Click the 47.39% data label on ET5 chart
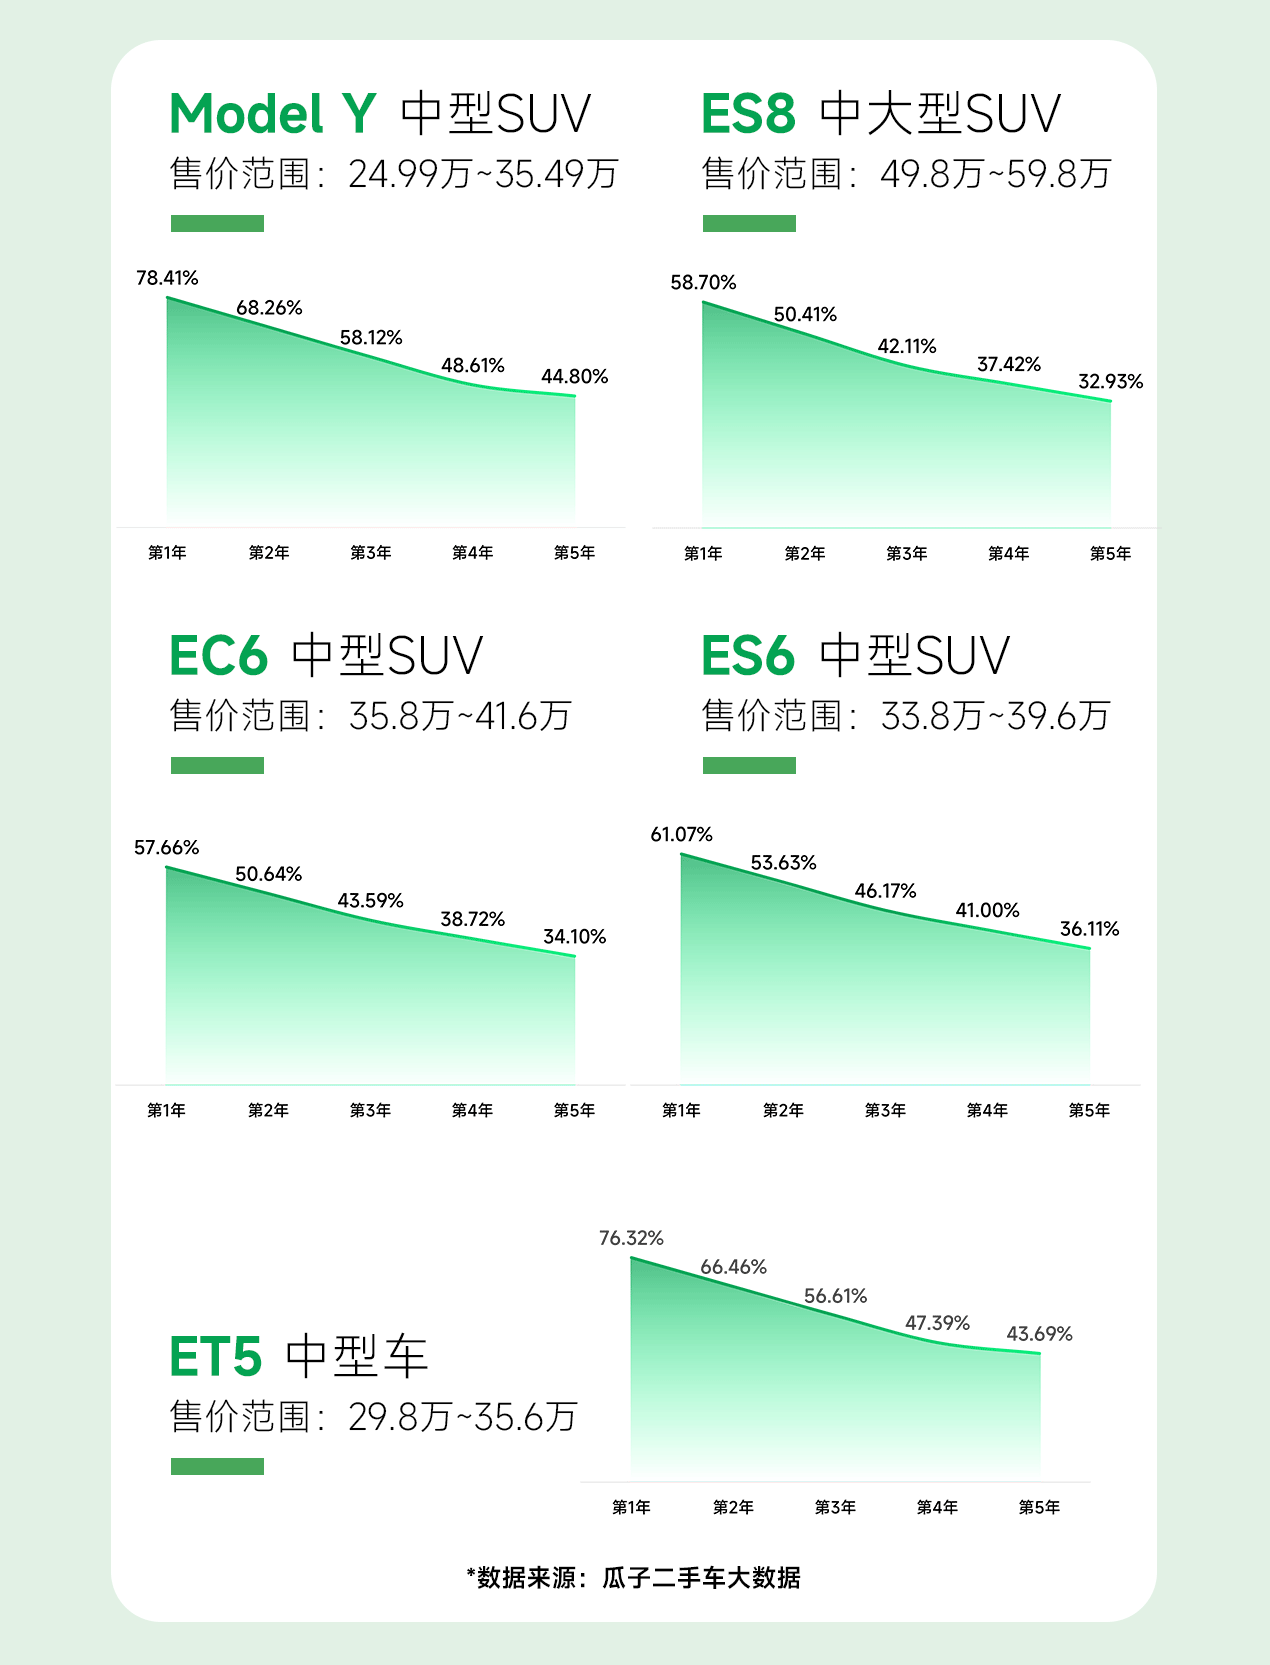1270x1665 pixels. (x=937, y=1323)
